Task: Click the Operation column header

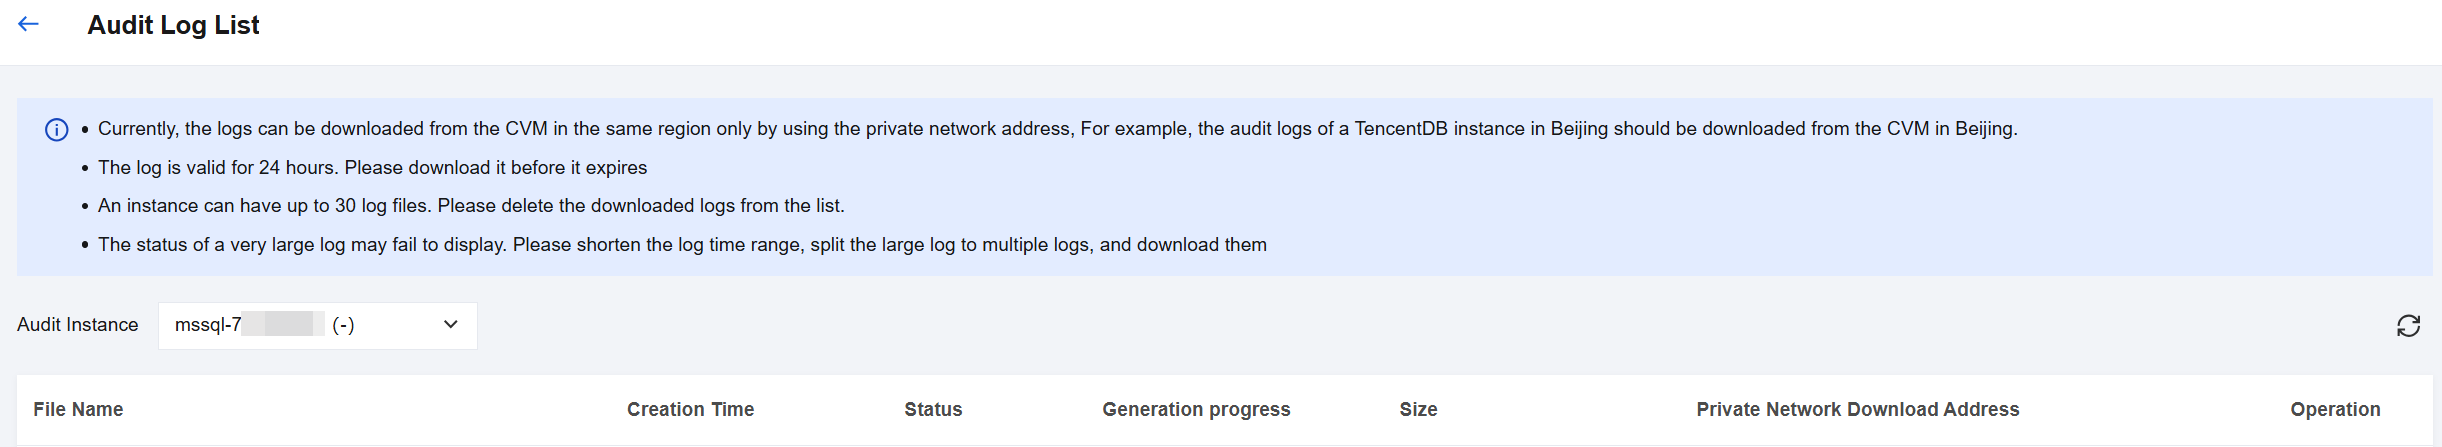Action: coord(2335,409)
